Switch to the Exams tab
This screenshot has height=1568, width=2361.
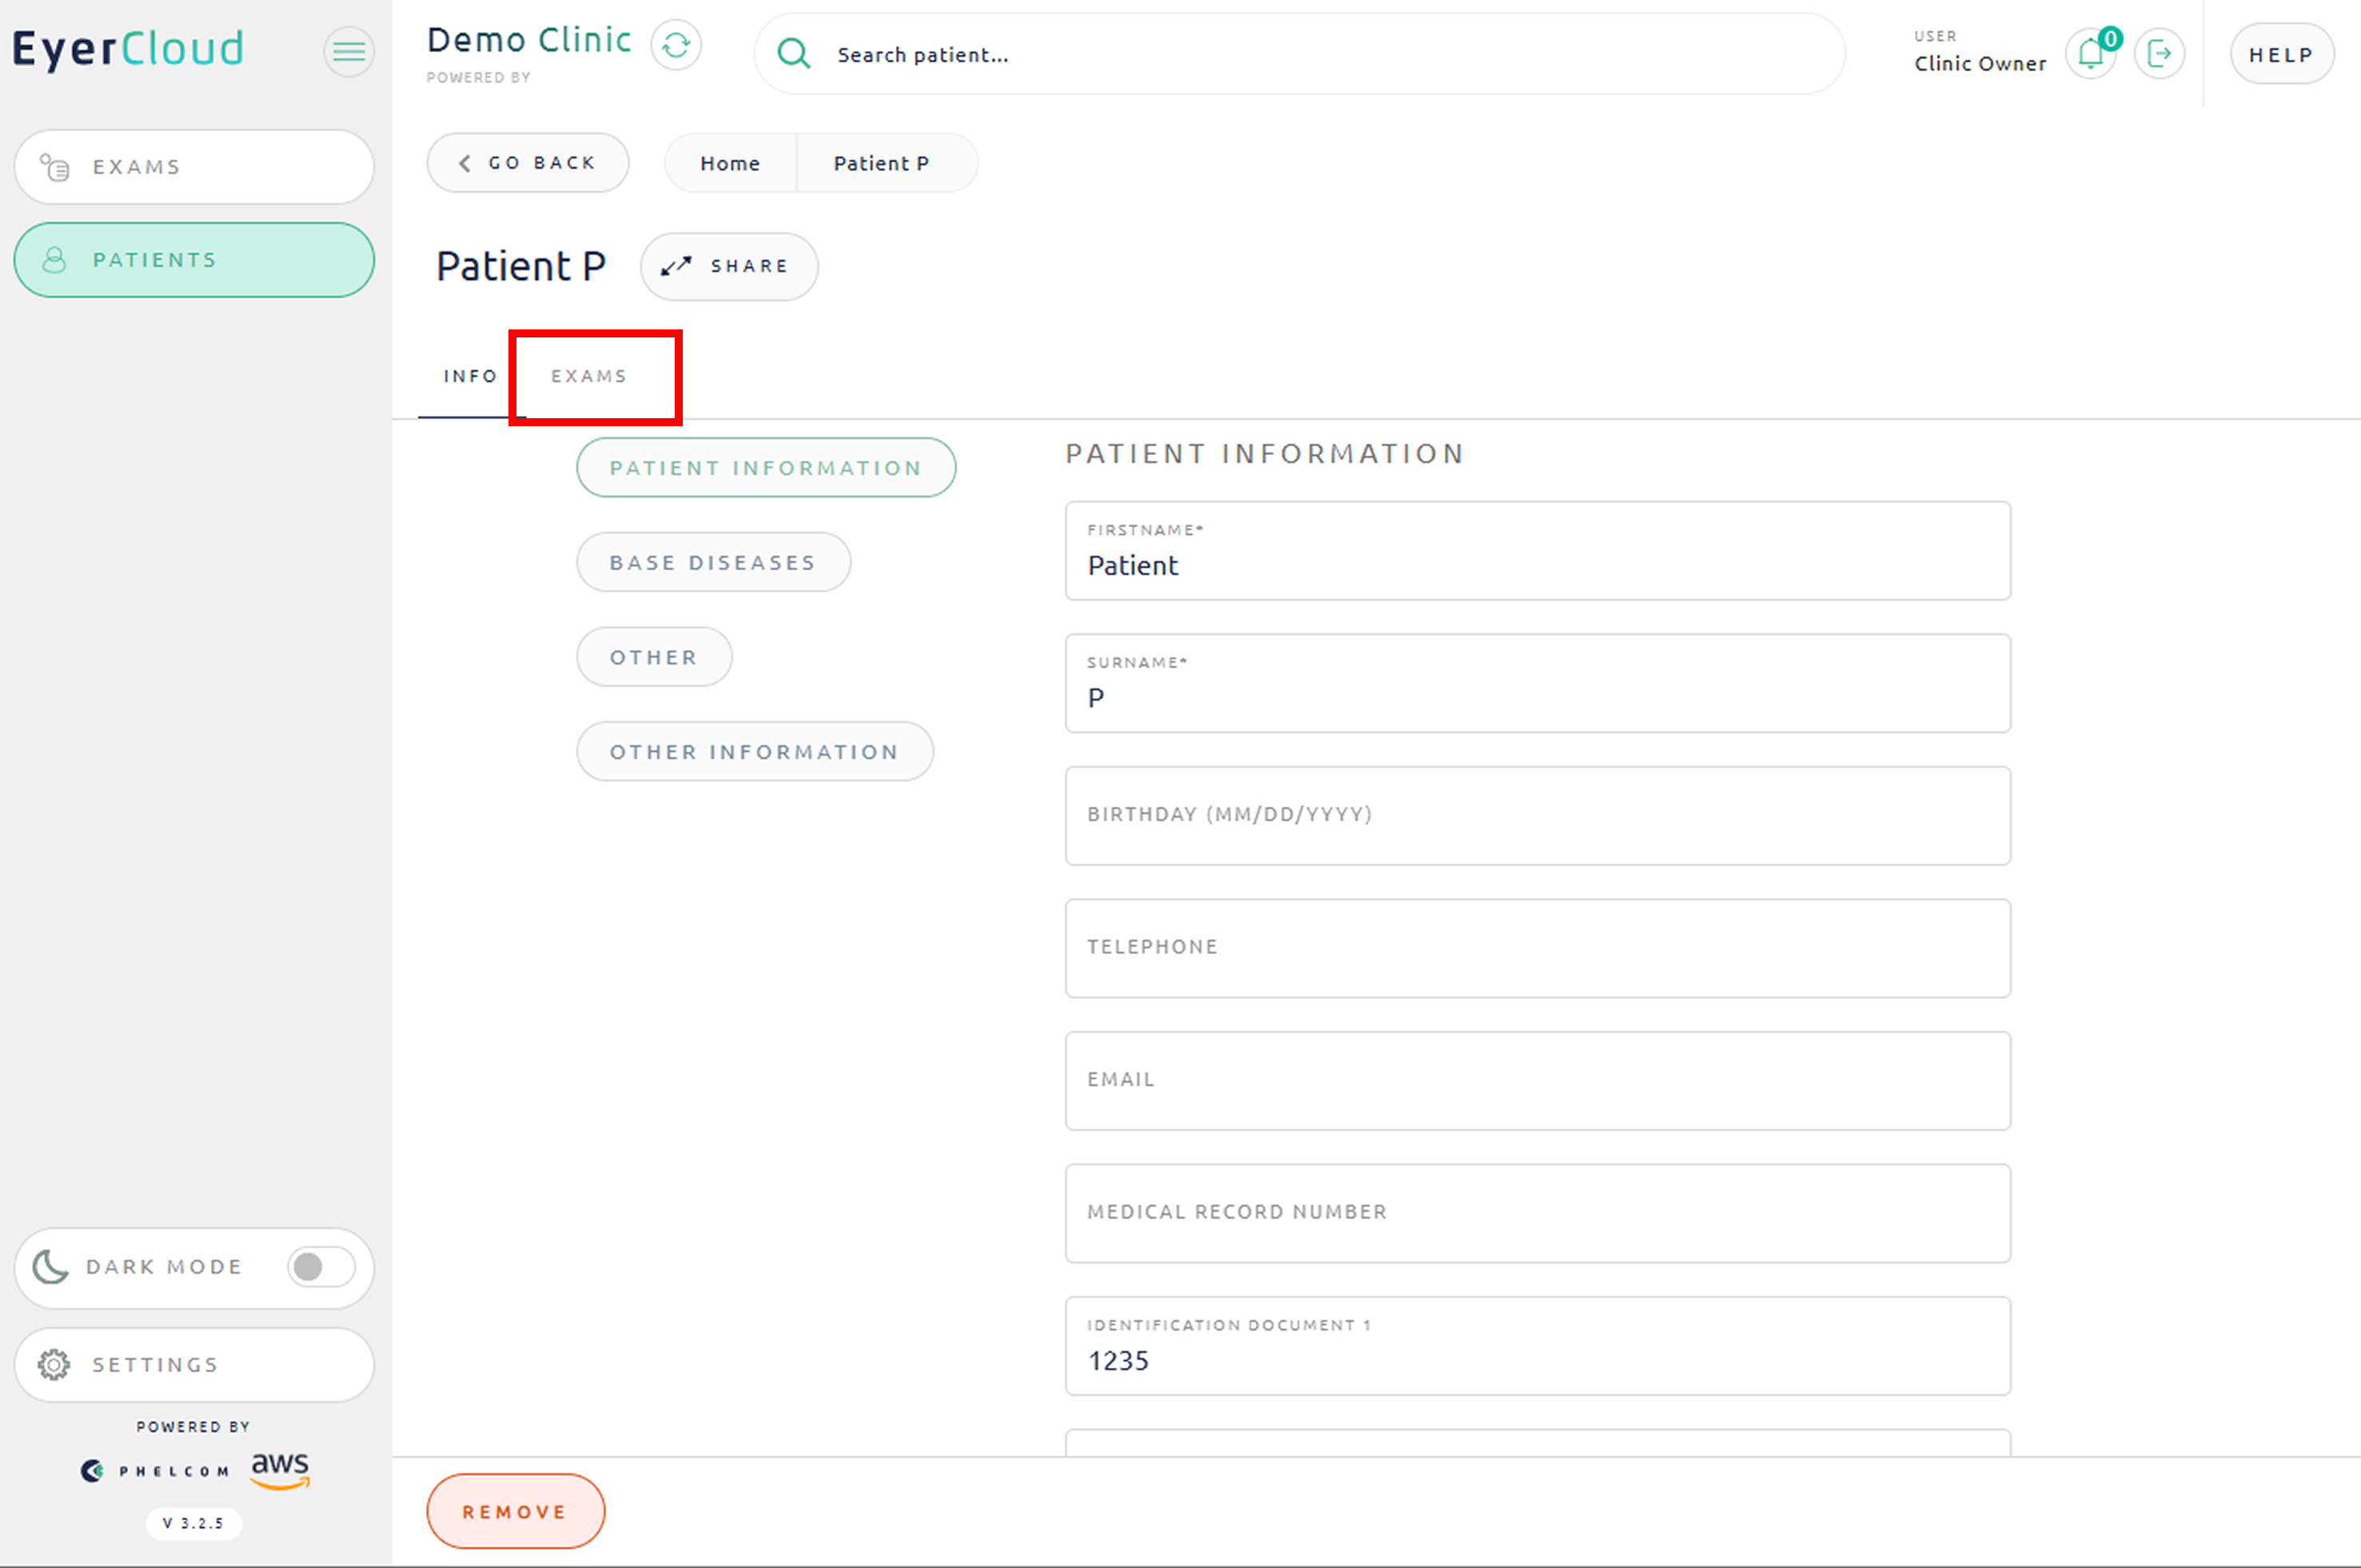(x=589, y=376)
